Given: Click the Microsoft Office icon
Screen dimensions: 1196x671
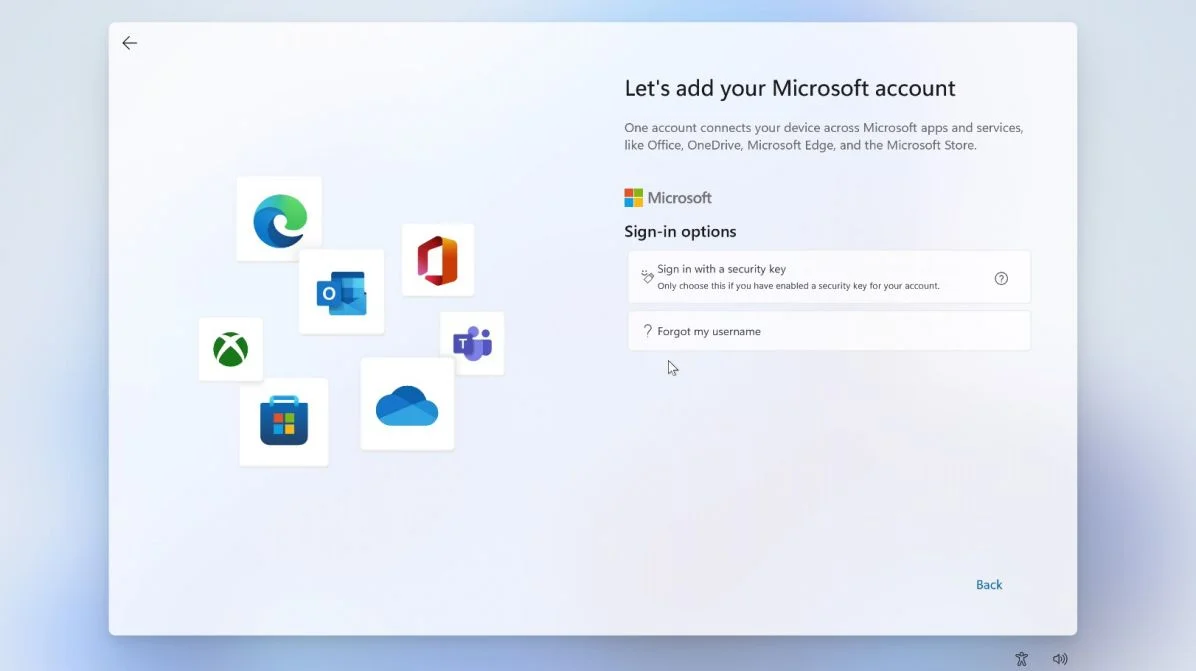Looking at the screenshot, I should tap(438, 259).
